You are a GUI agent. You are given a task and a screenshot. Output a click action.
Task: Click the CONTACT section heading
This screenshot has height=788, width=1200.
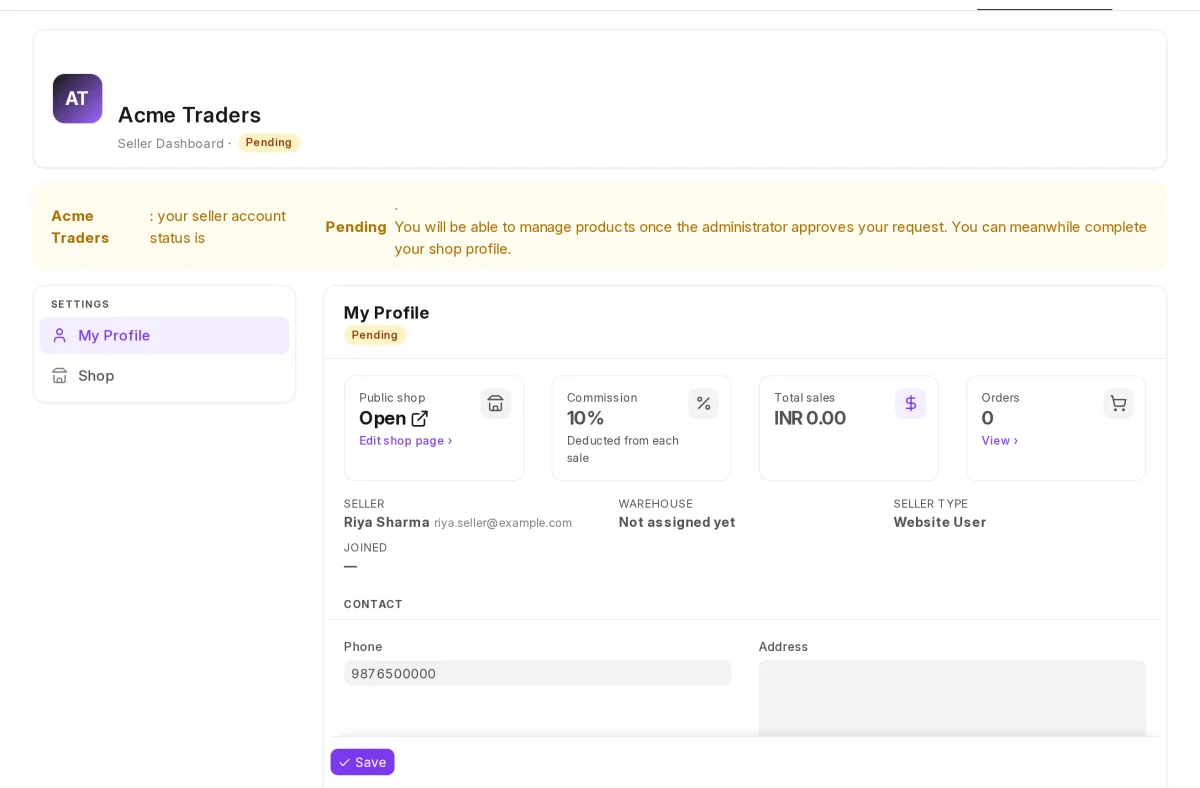(373, 604)
